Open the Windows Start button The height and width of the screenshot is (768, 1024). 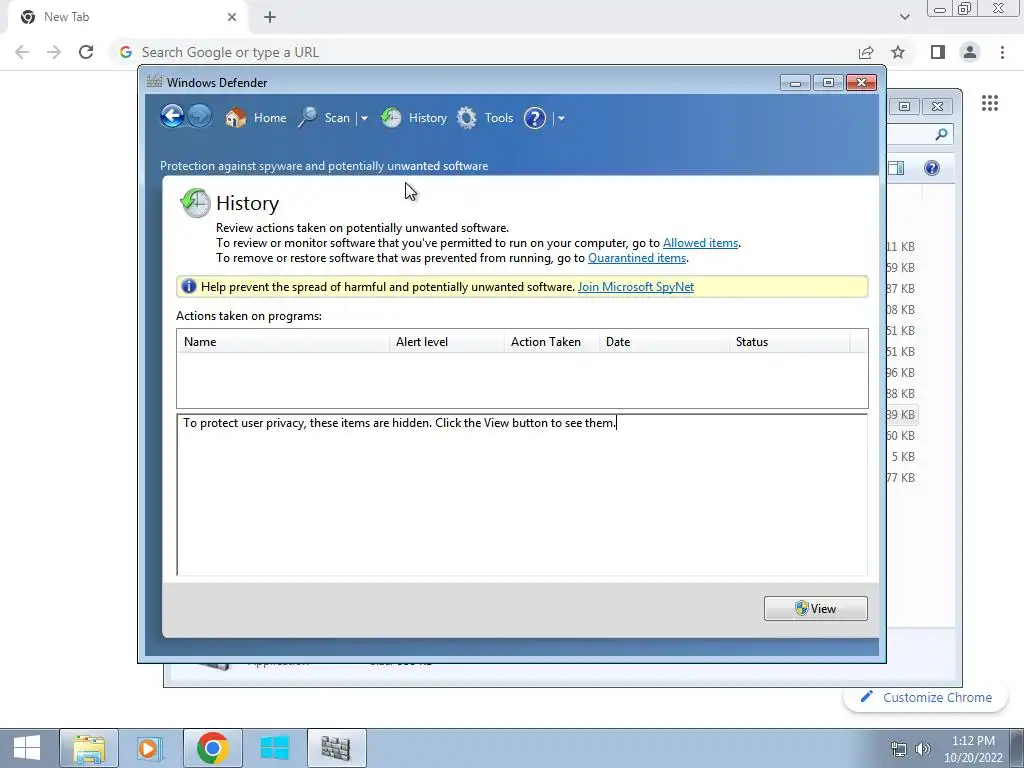[x=27, y=748]
